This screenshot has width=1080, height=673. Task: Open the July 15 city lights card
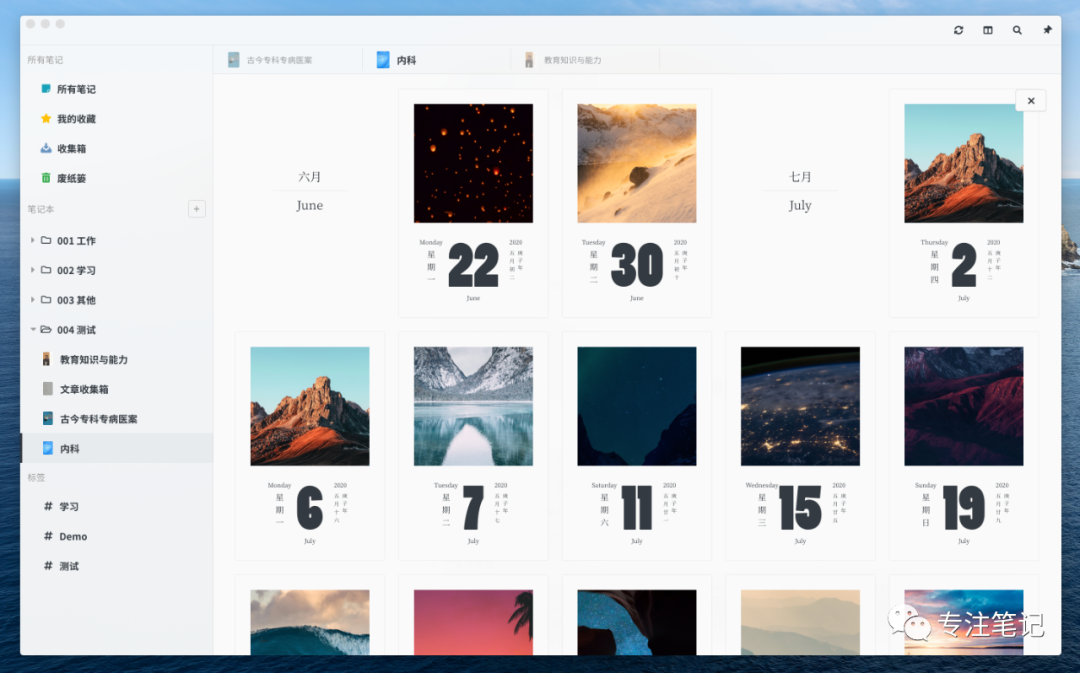[800, 446]
